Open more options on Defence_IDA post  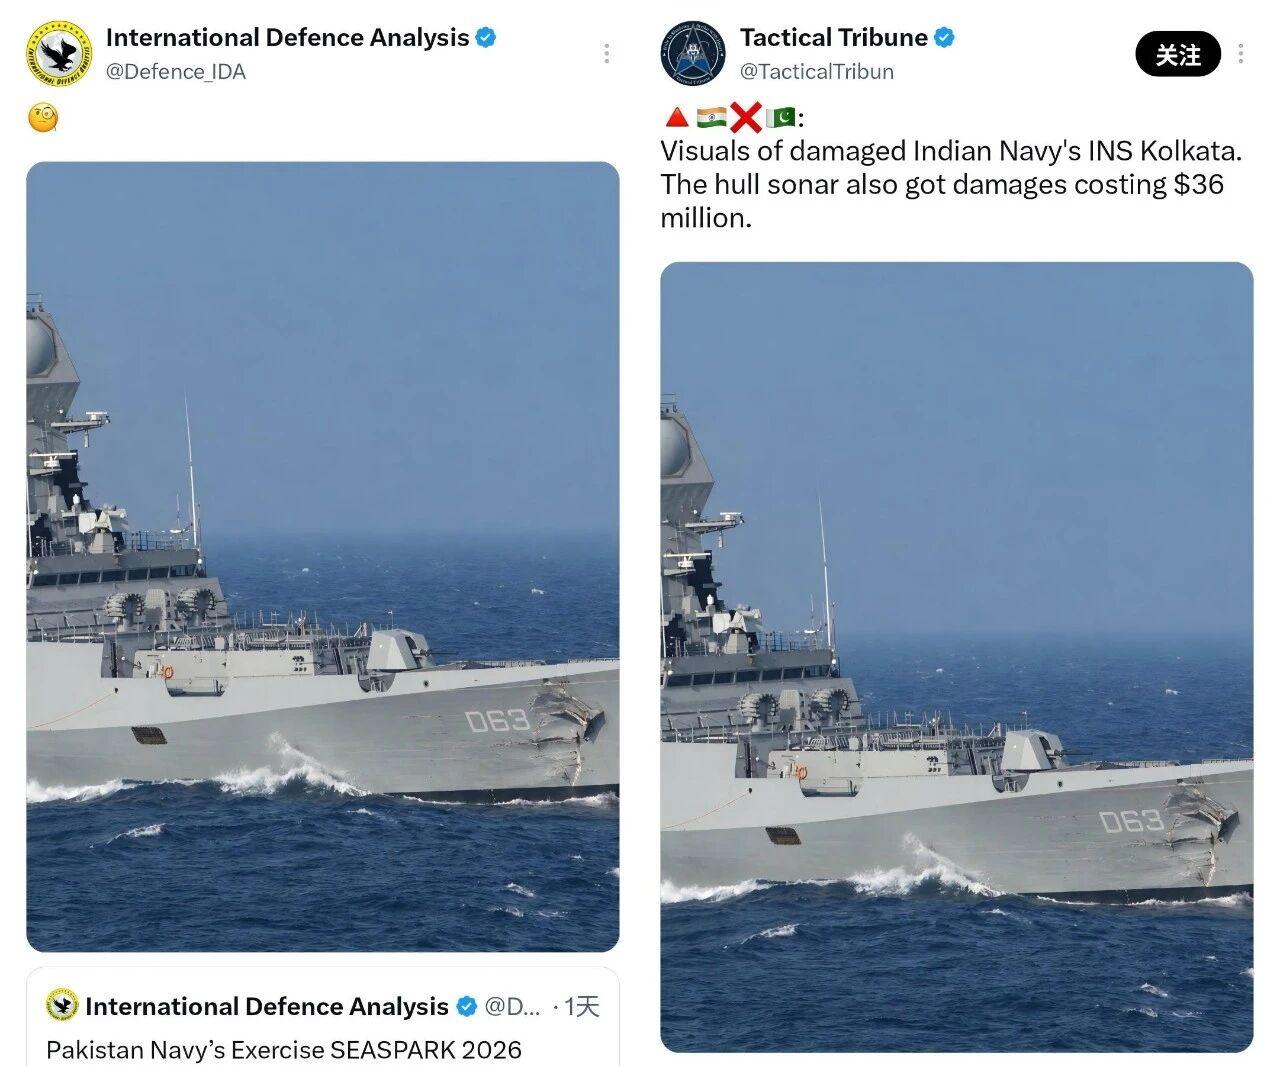pos(606,53)
